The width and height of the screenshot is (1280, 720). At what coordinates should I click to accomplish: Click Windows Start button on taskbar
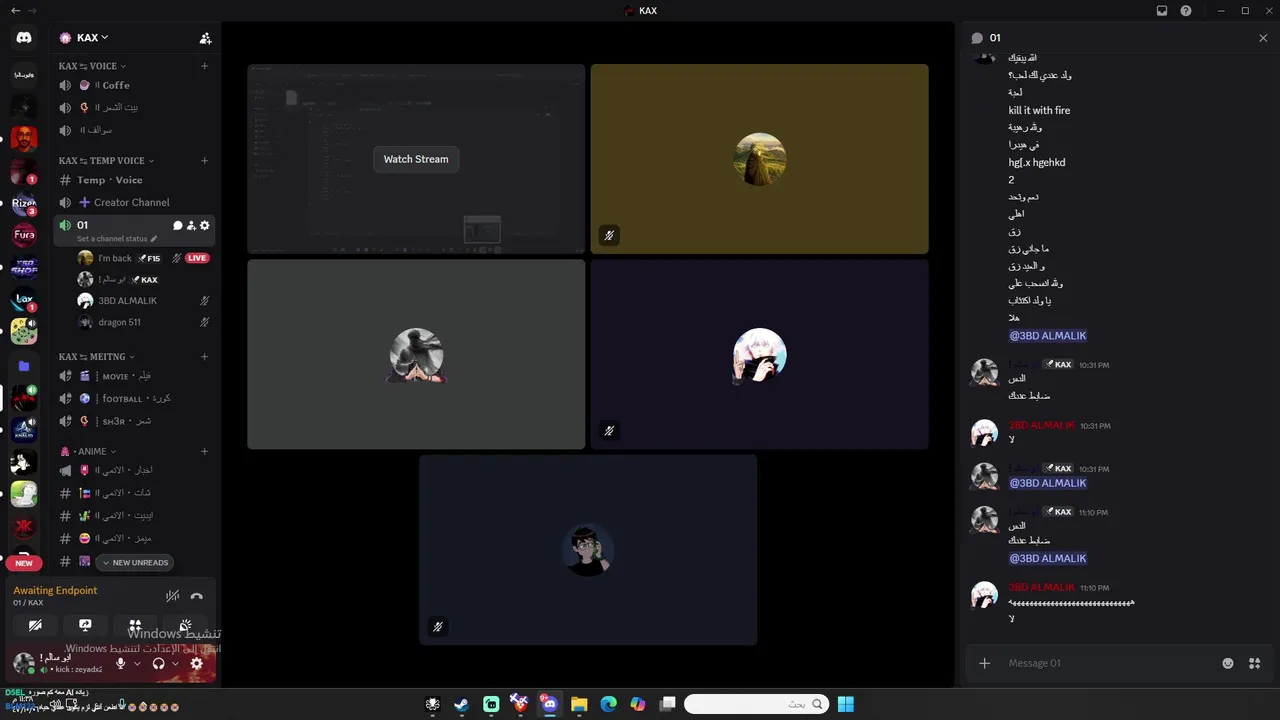pyautogui.click(x=846, y=704)
